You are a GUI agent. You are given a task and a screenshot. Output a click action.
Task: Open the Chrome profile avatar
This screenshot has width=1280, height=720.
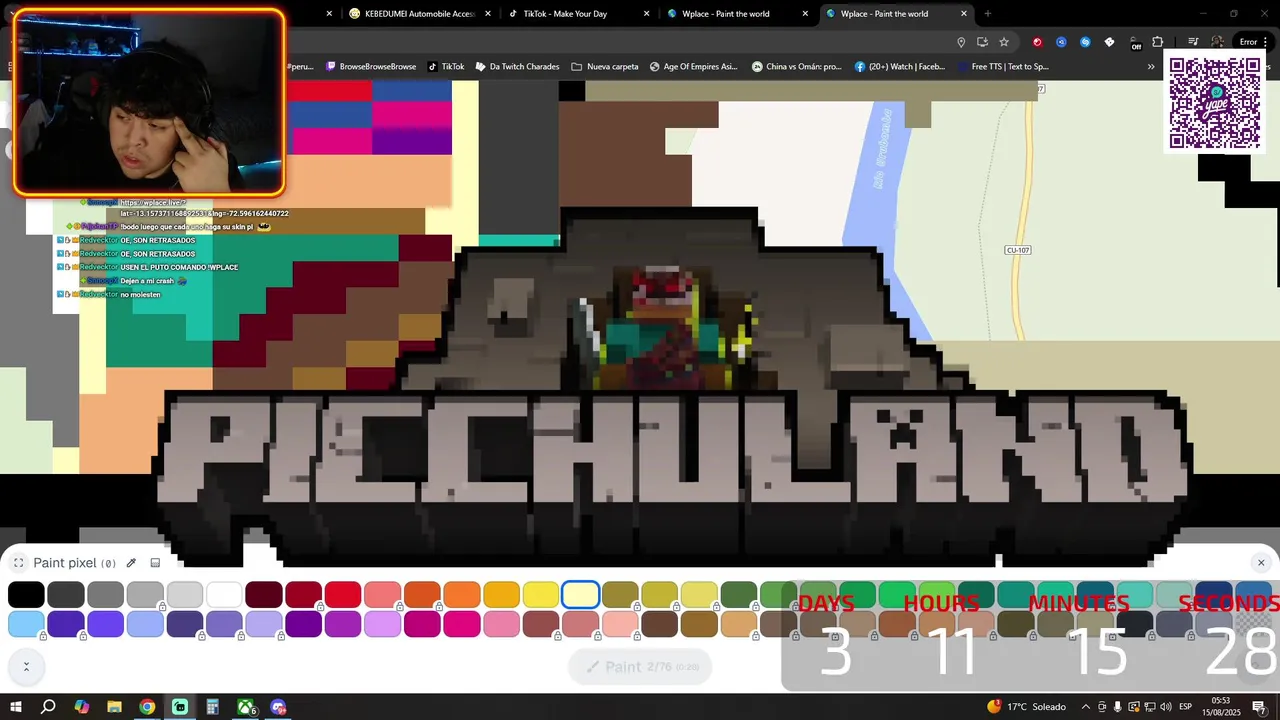click(1217, 42)
